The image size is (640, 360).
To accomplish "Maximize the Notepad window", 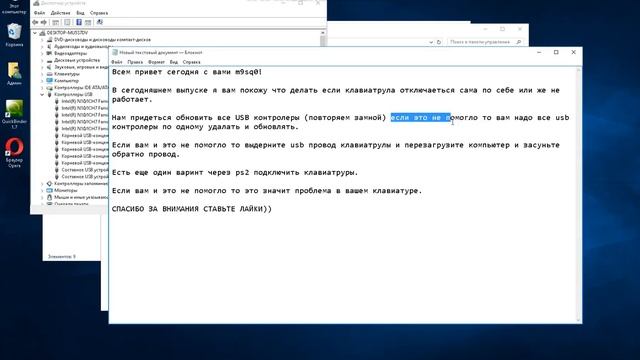I will click(556, 52).
